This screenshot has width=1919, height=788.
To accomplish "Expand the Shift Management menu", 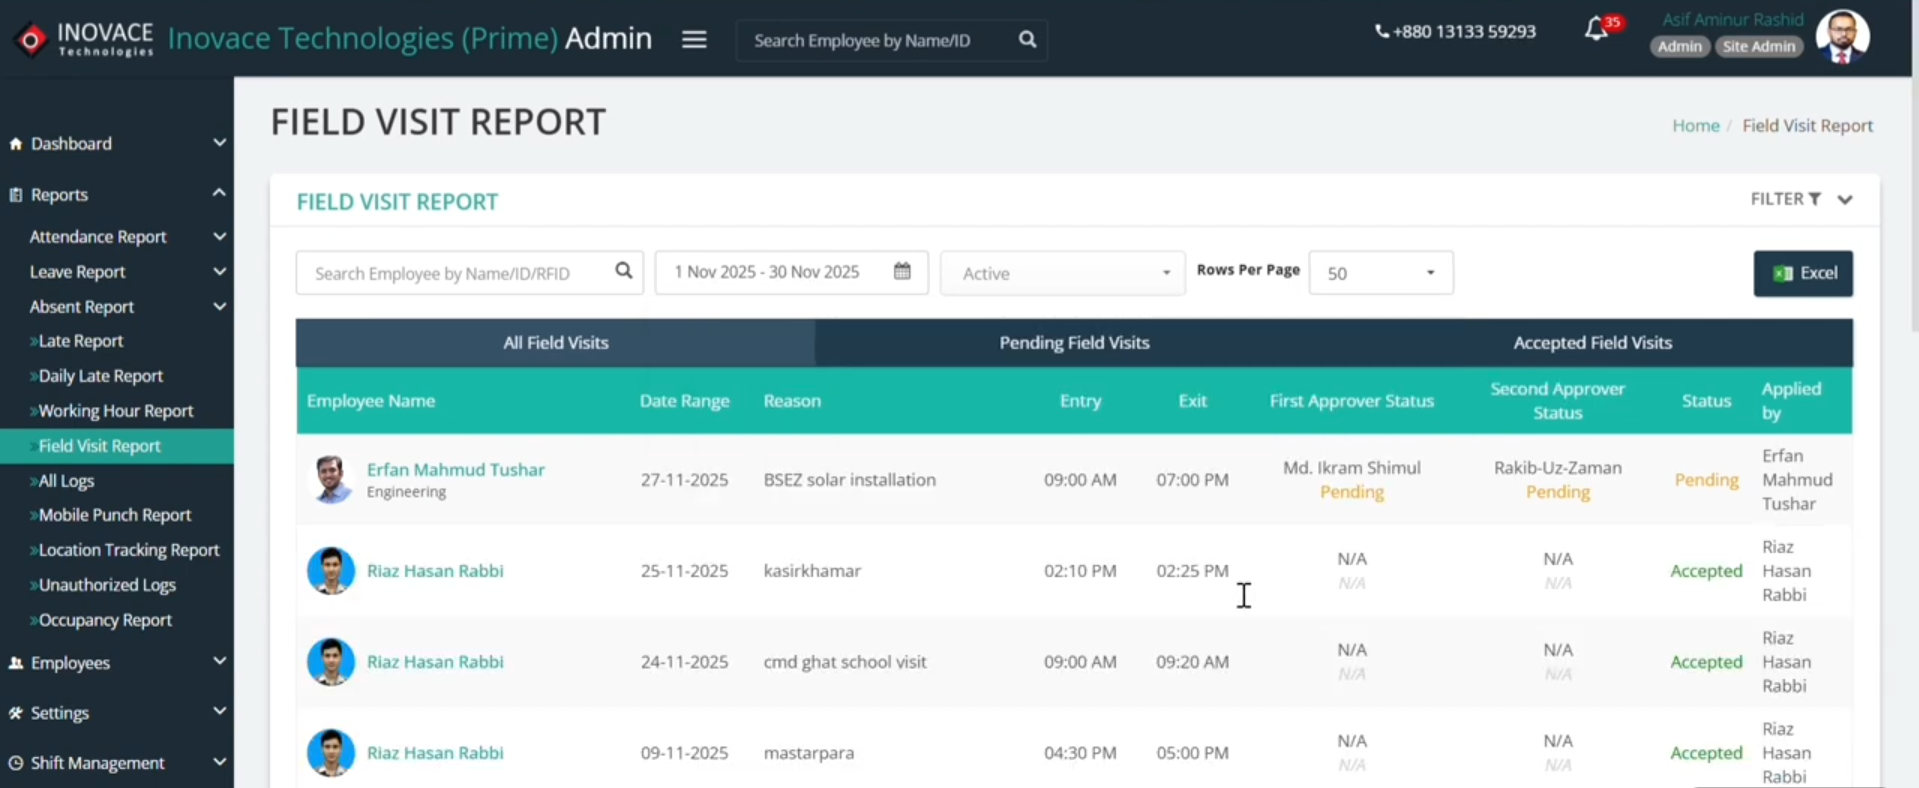I will tap(219, 763).
